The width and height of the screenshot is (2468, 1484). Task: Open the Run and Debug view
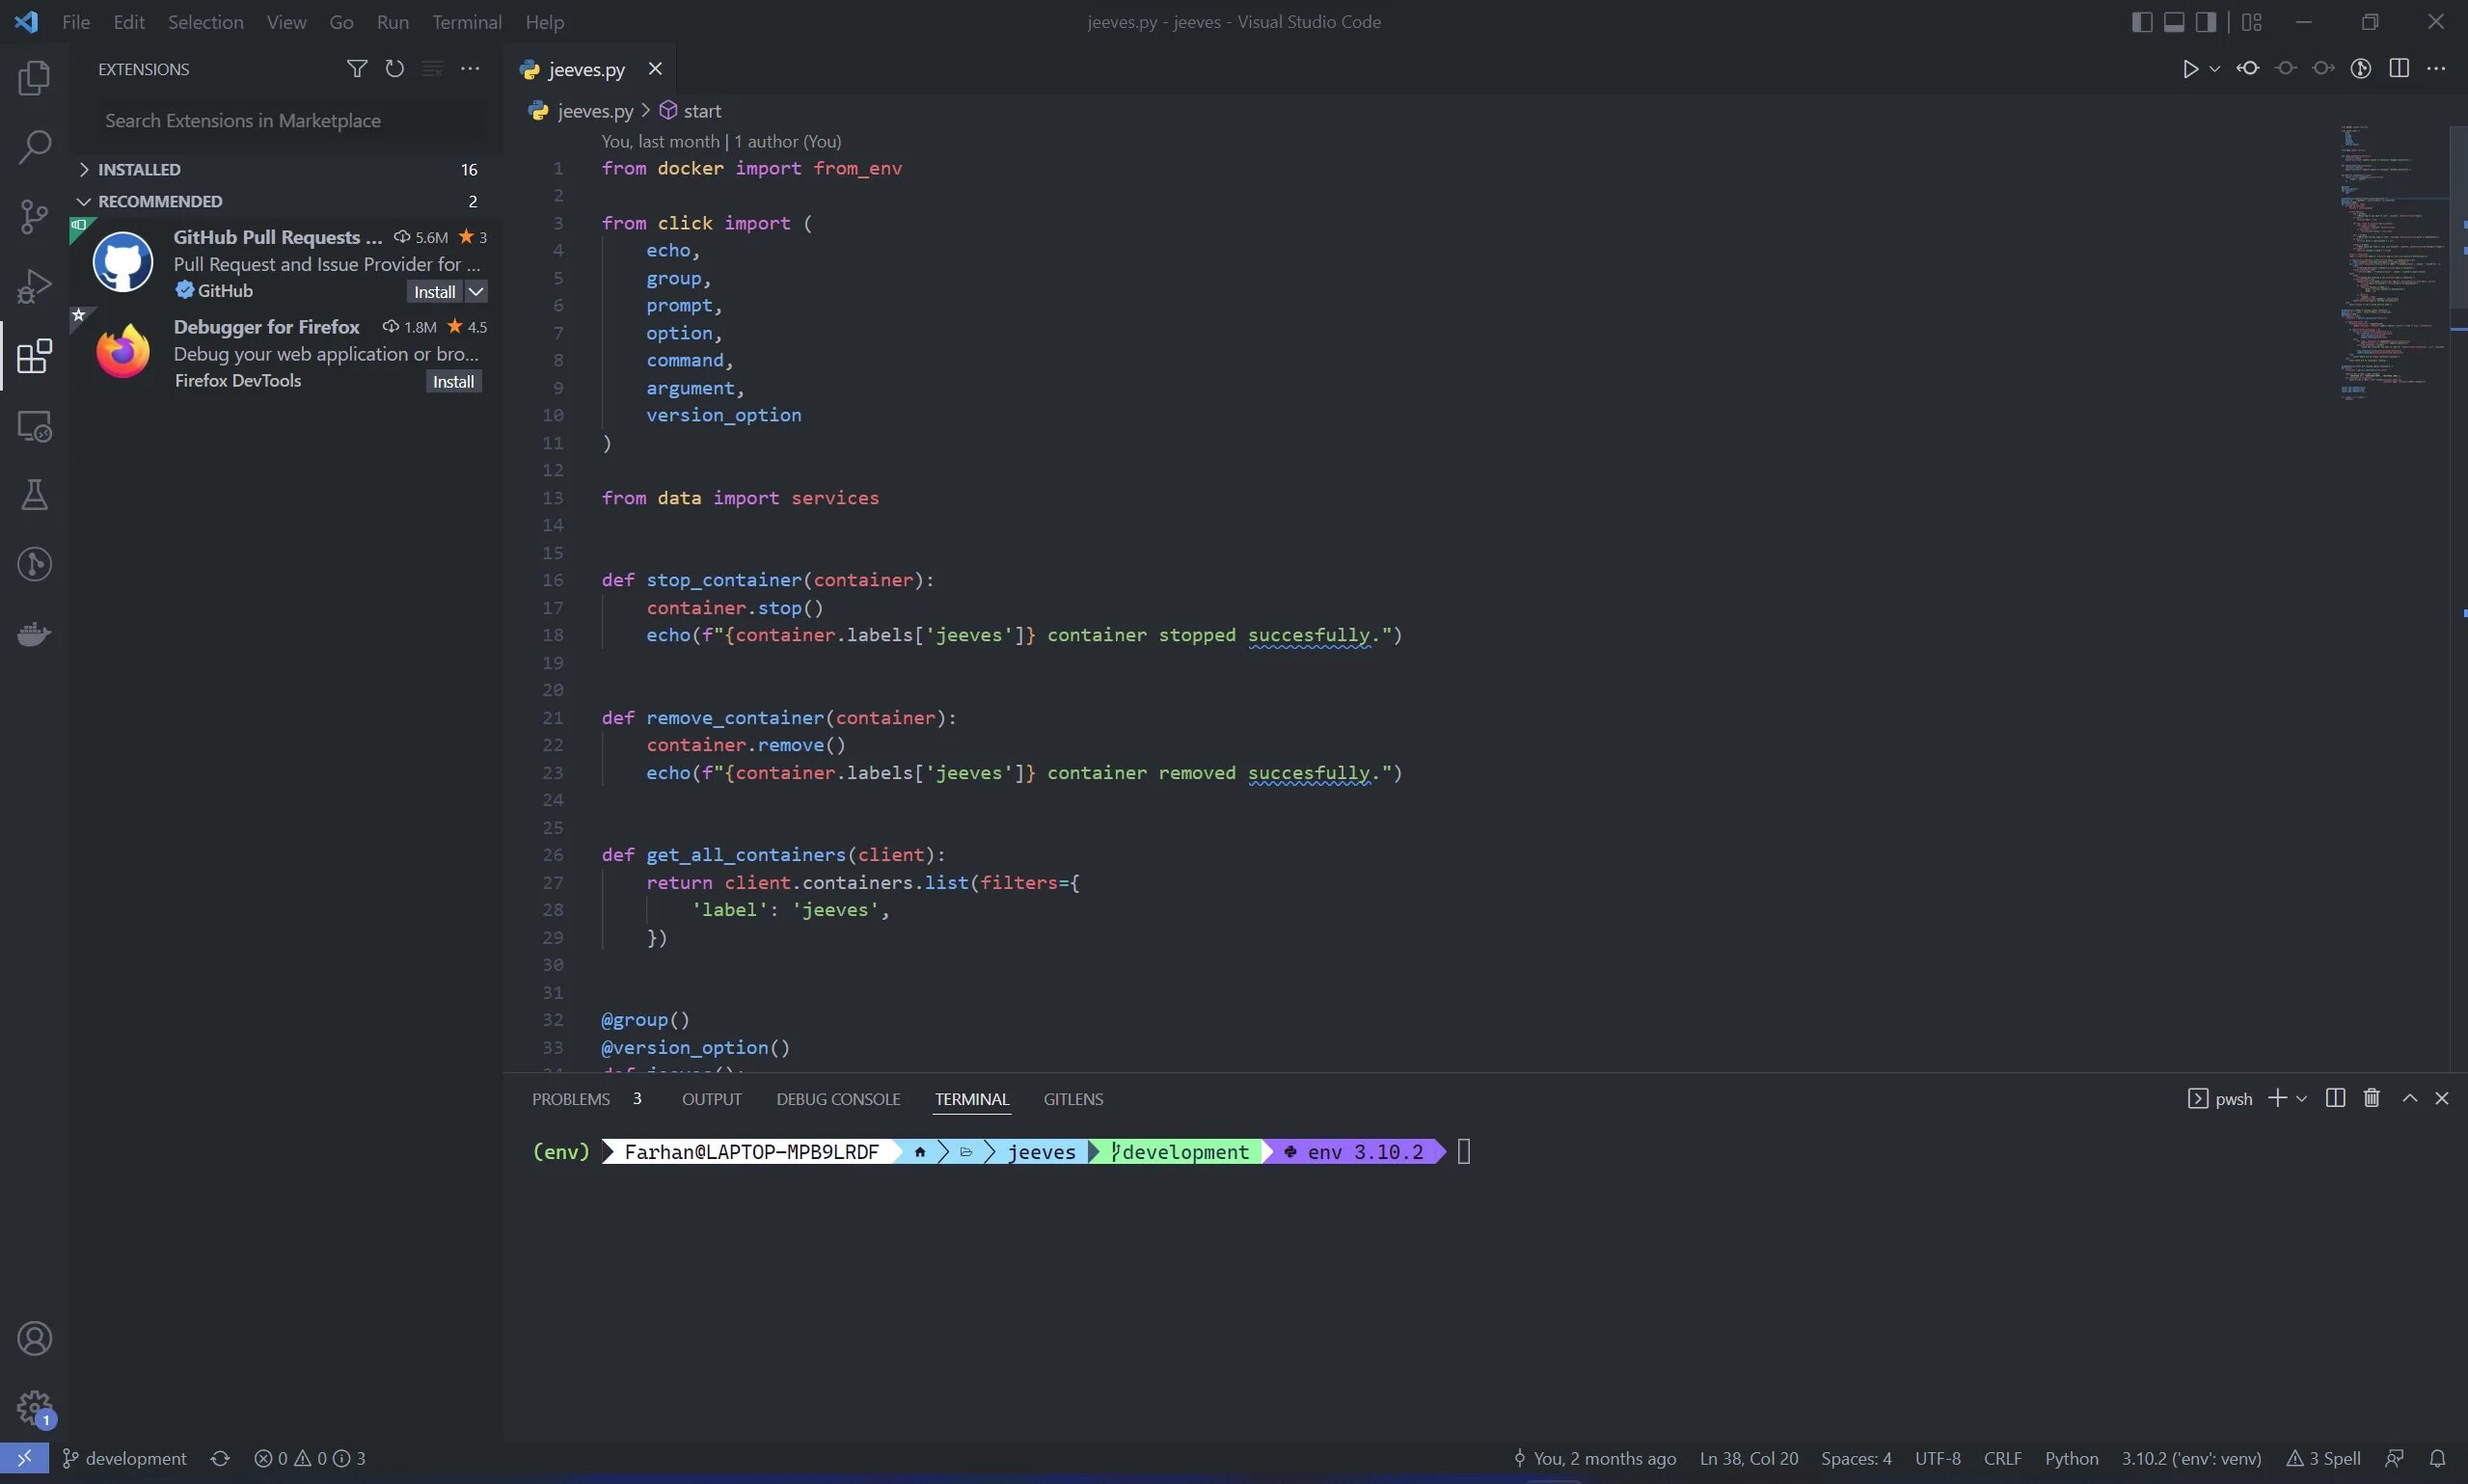[34, 286]
